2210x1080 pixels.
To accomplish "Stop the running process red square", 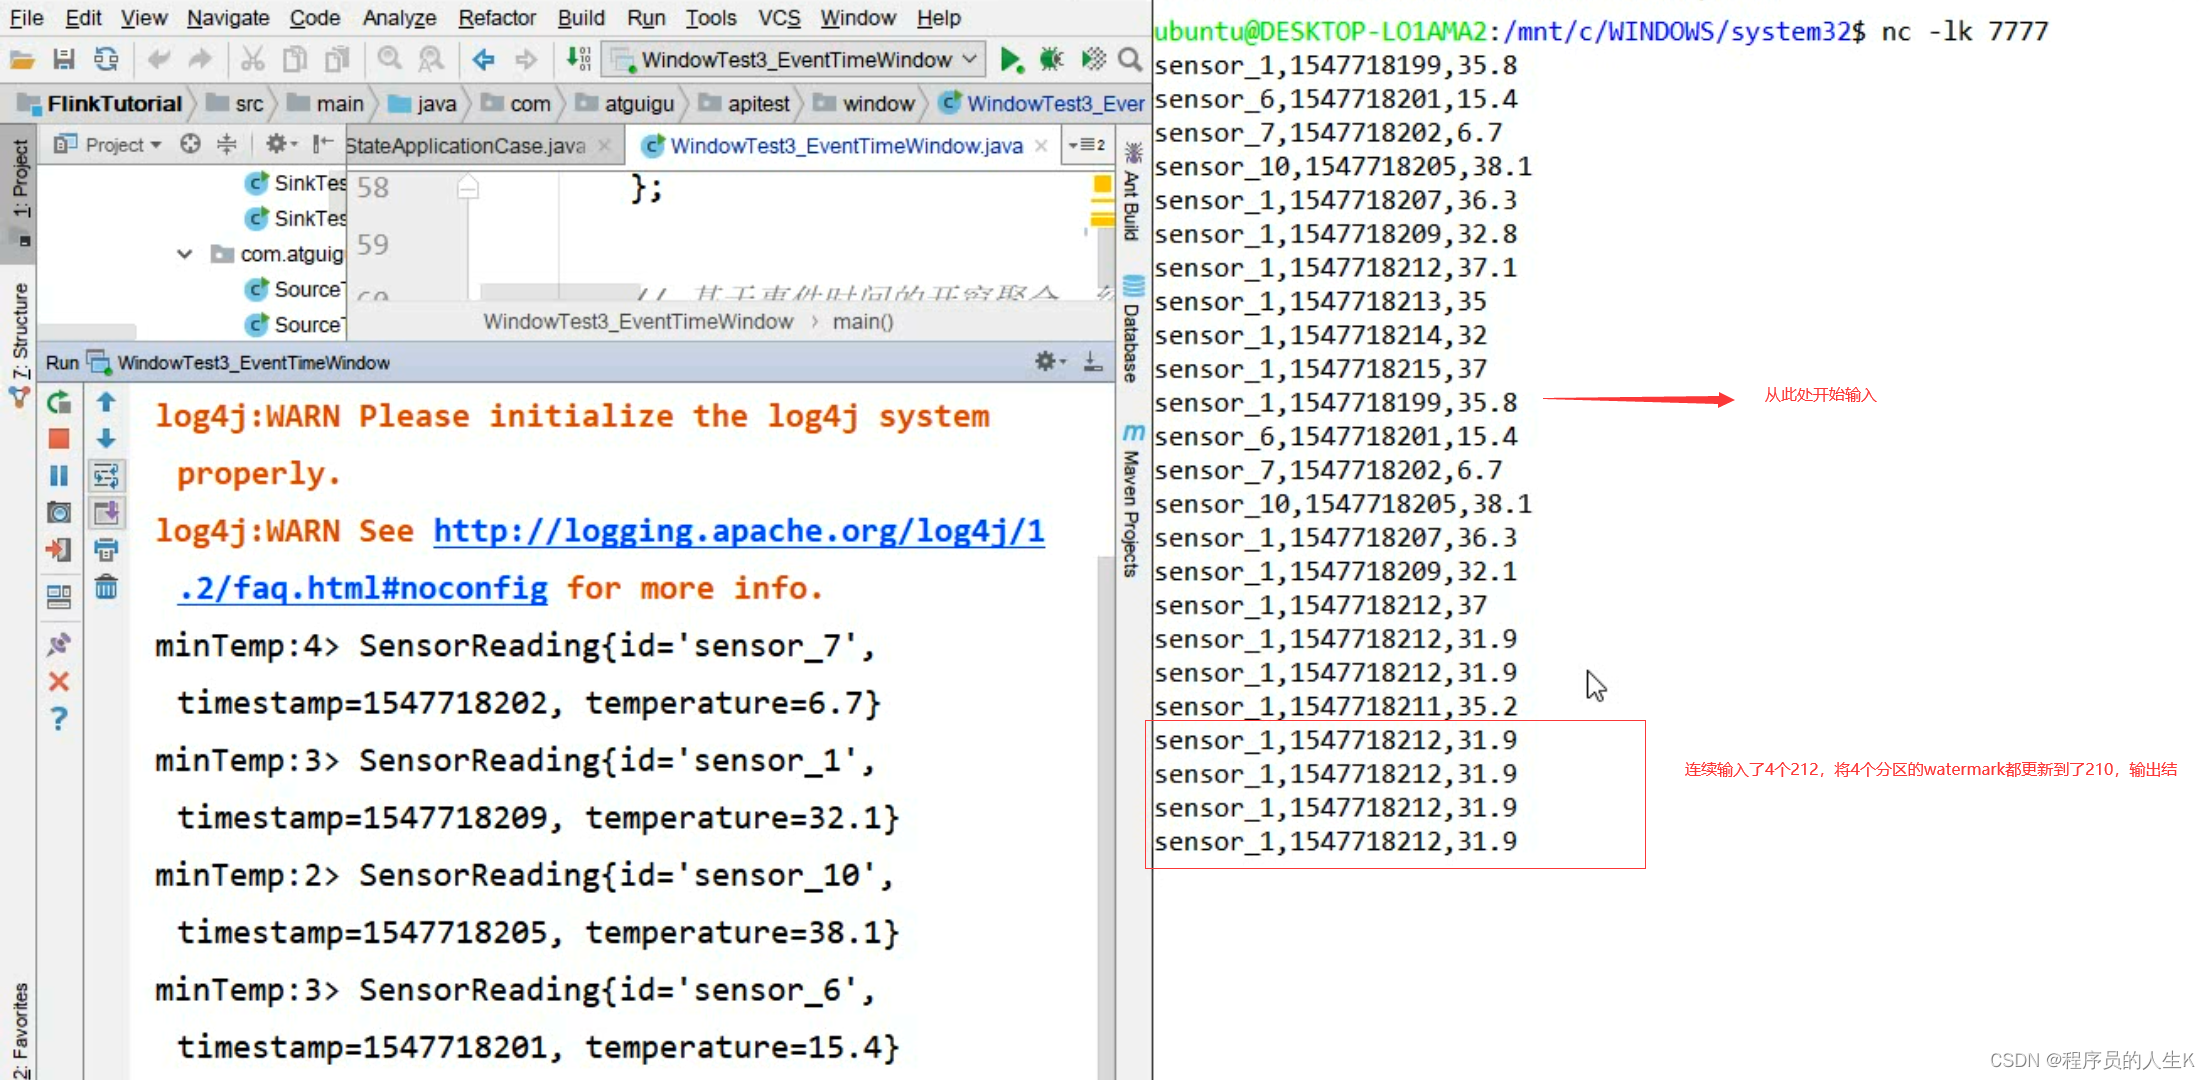I will [x=59, y=439].
